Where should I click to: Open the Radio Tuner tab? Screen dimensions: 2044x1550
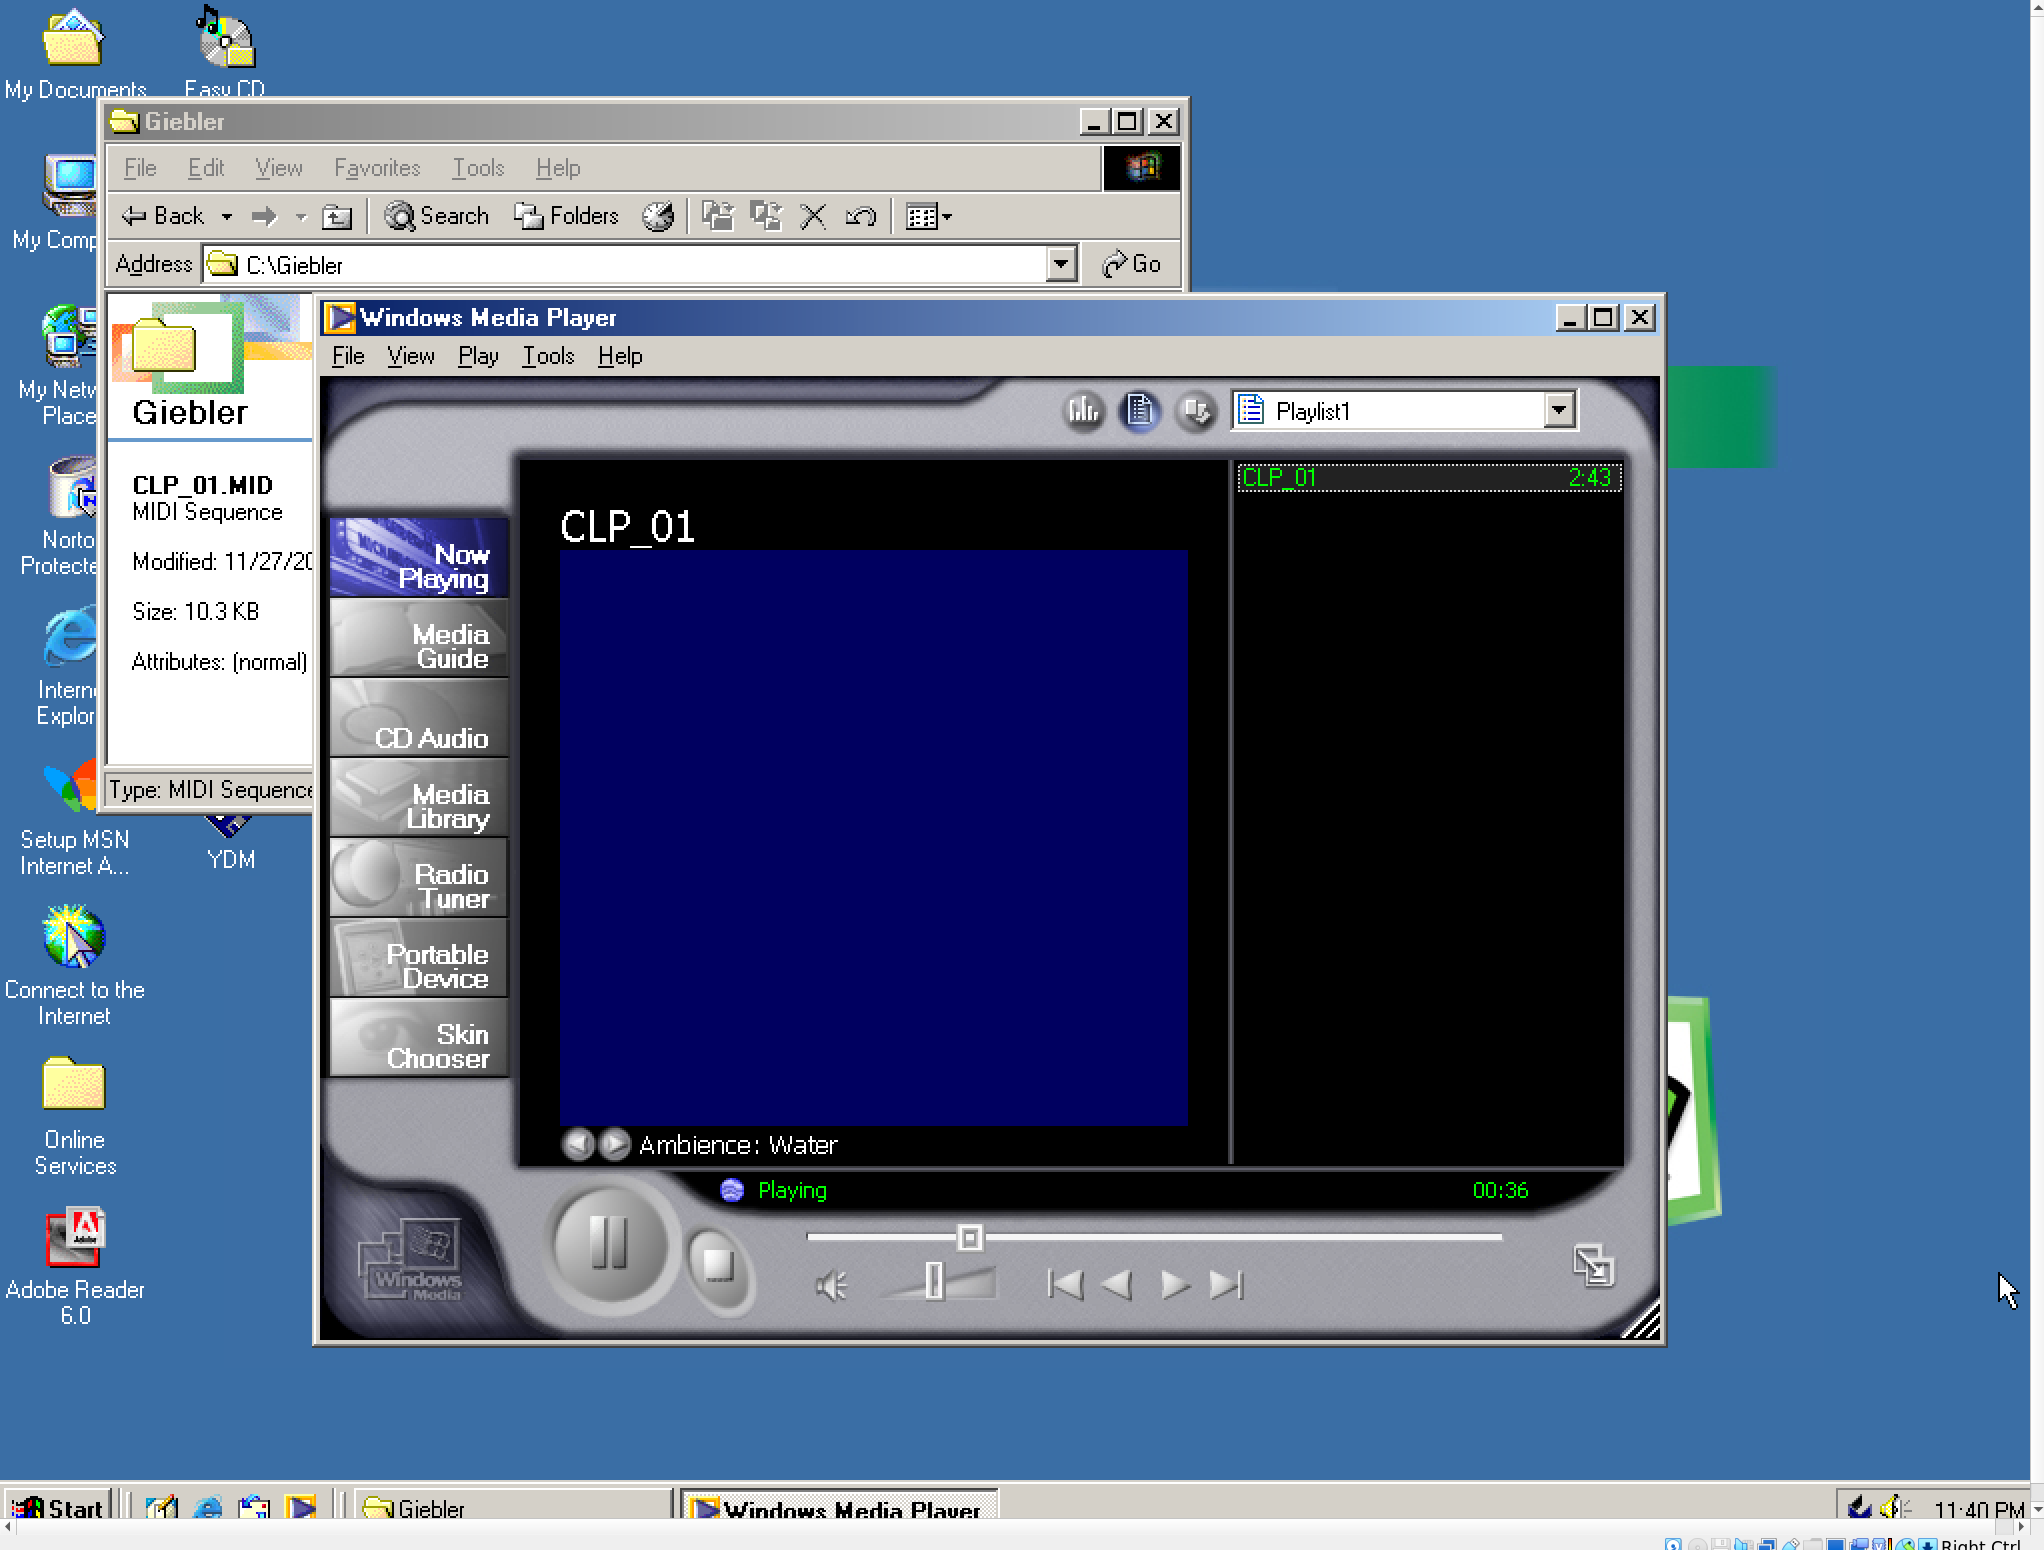tap(419, 877)
